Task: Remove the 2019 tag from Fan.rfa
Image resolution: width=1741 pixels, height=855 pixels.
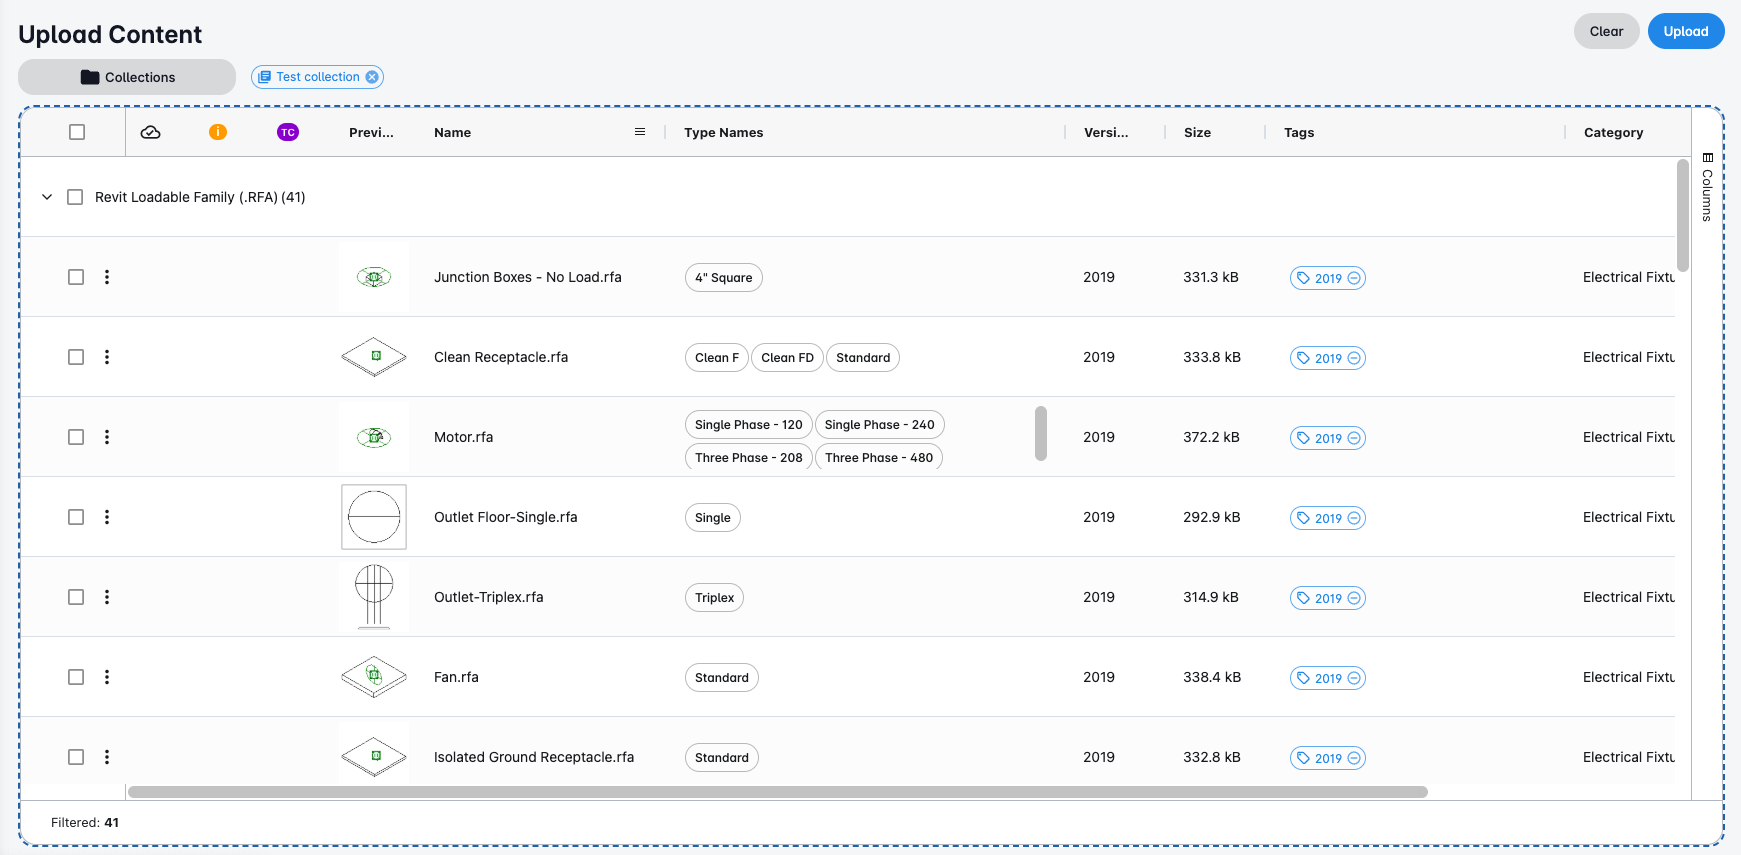Action: click(1354, 678)
